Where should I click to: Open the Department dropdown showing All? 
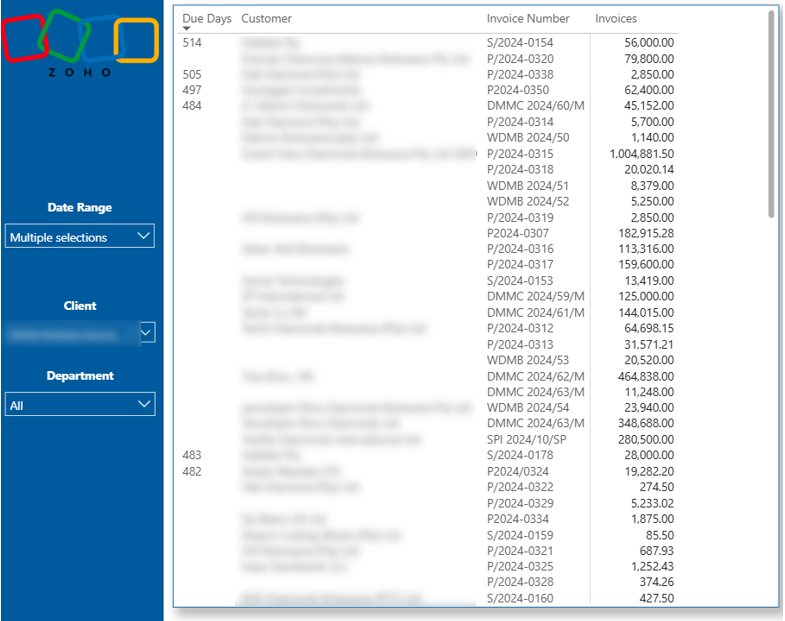tap(80, 404)
